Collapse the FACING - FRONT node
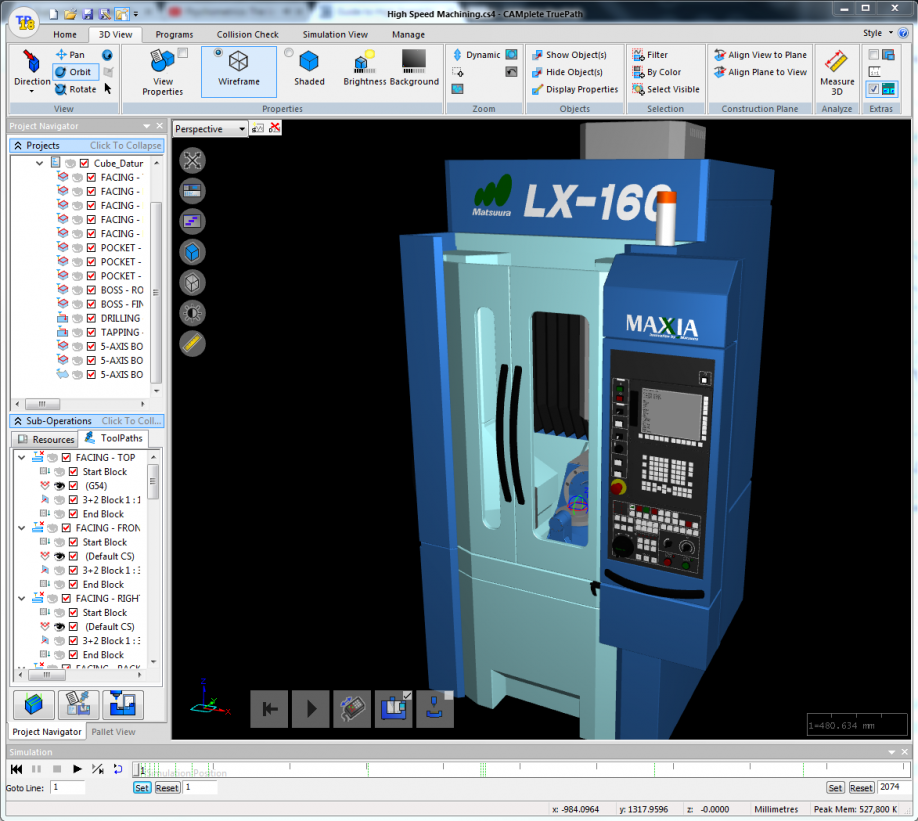This screenshot has height=821, width=918. (x=22, y=528)
